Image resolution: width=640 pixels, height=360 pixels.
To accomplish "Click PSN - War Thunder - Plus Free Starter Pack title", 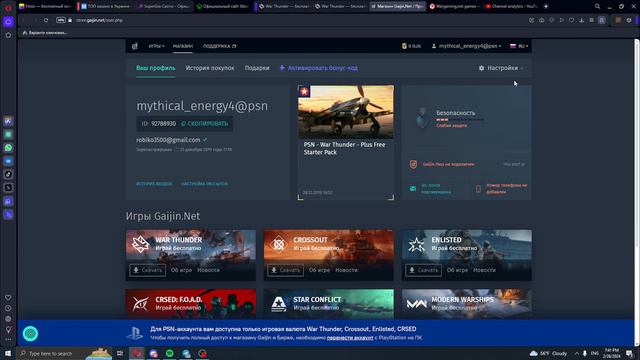I will pyautogui.click(x=344, y=149).
